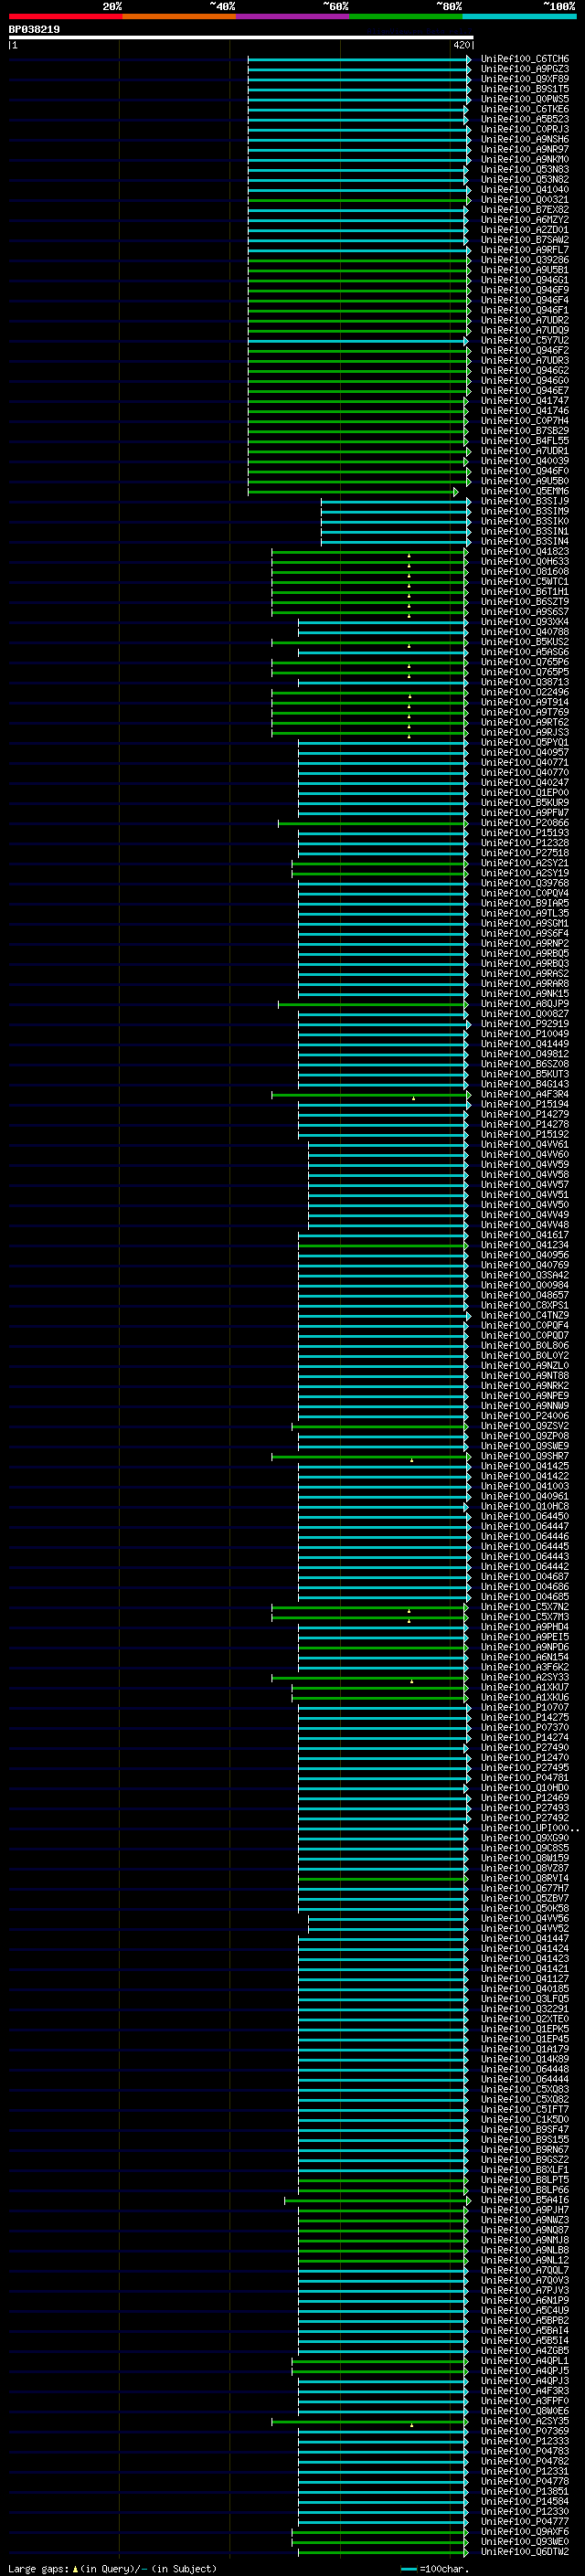Select hit UniRef100_O64442
Viewport: 585px width, 2576px height.
525,1567
